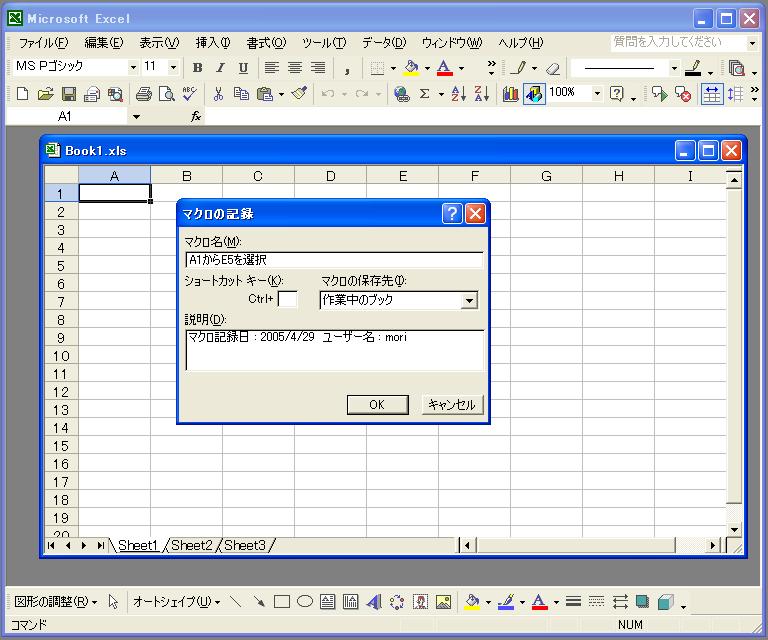
Task: Align text right
Action: [x=318, y=68]
